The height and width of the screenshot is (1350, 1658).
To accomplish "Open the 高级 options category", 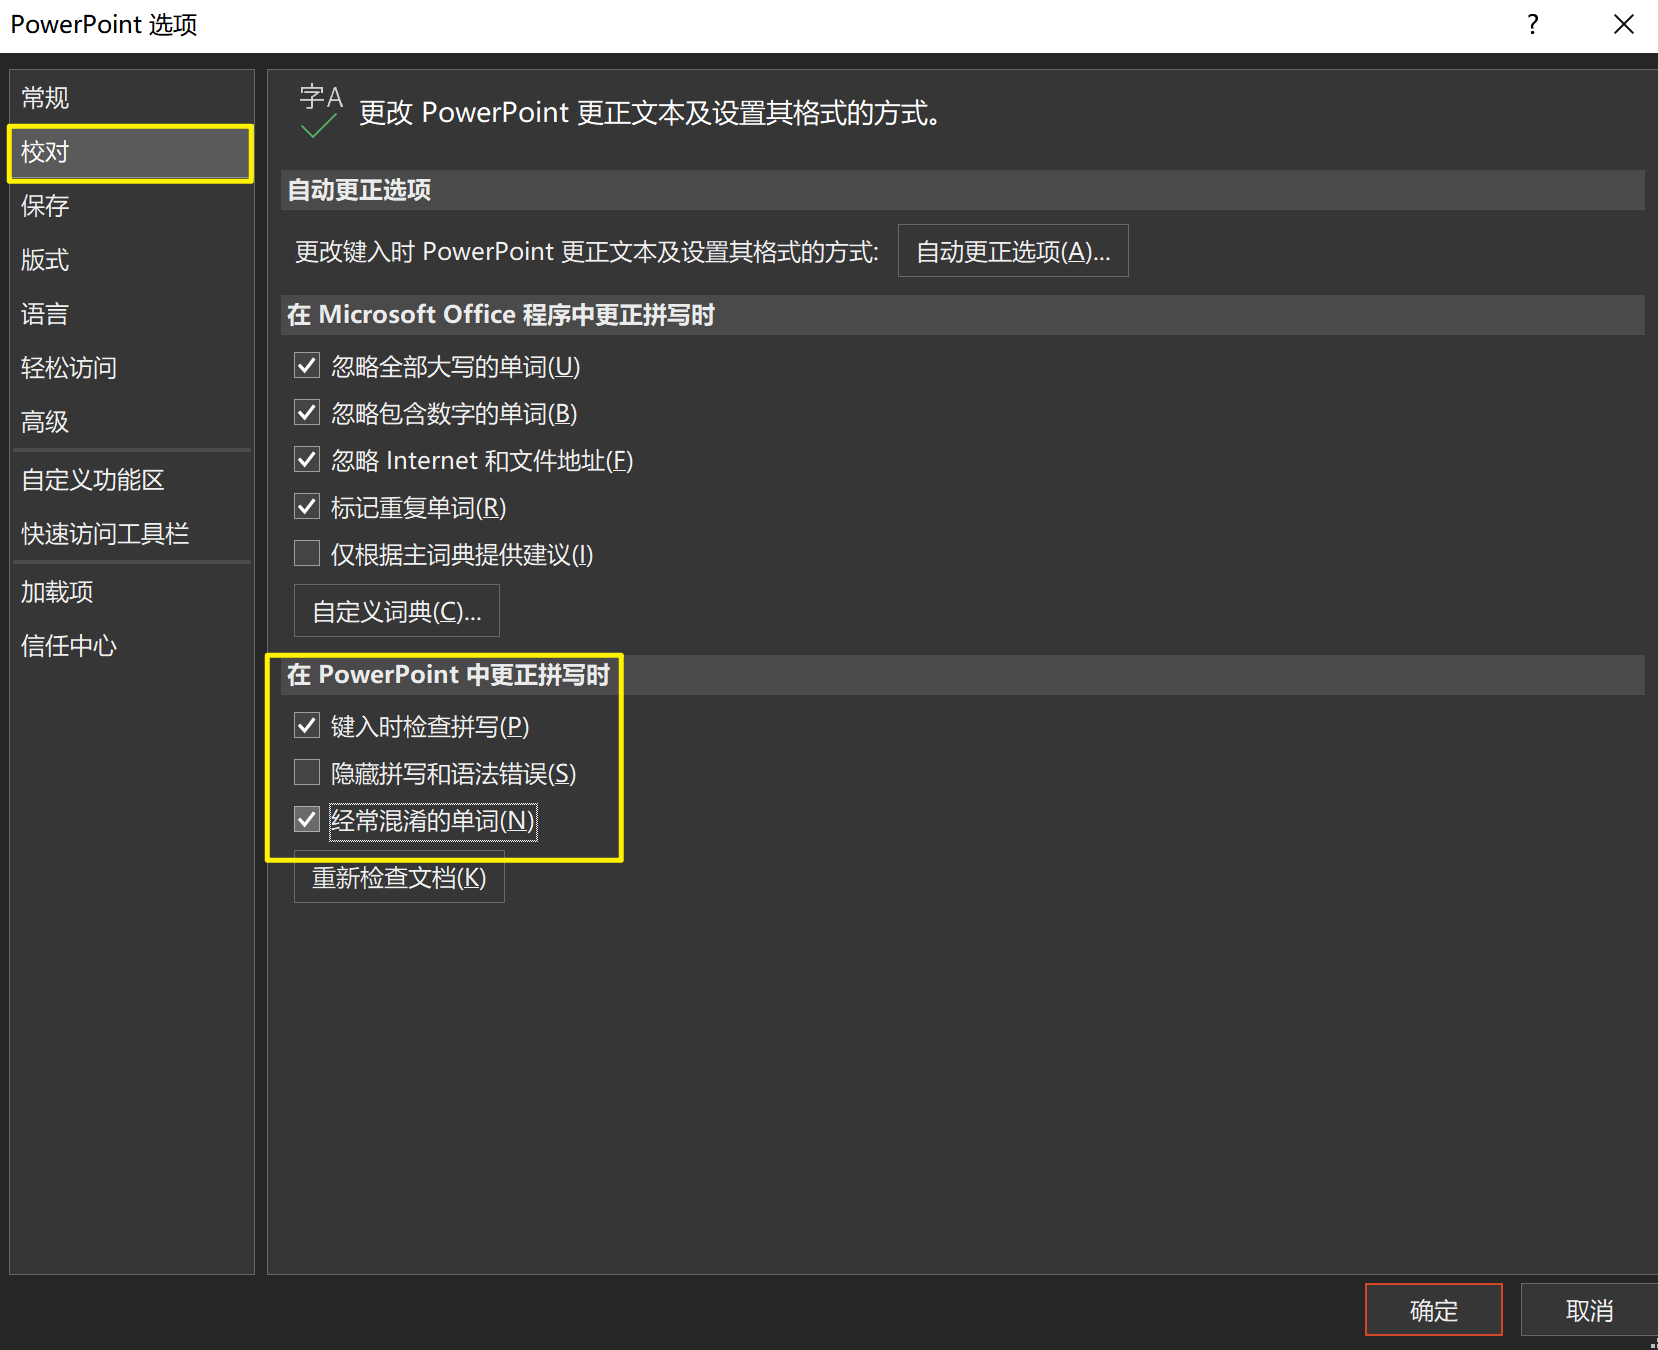I will pos(131,422).
